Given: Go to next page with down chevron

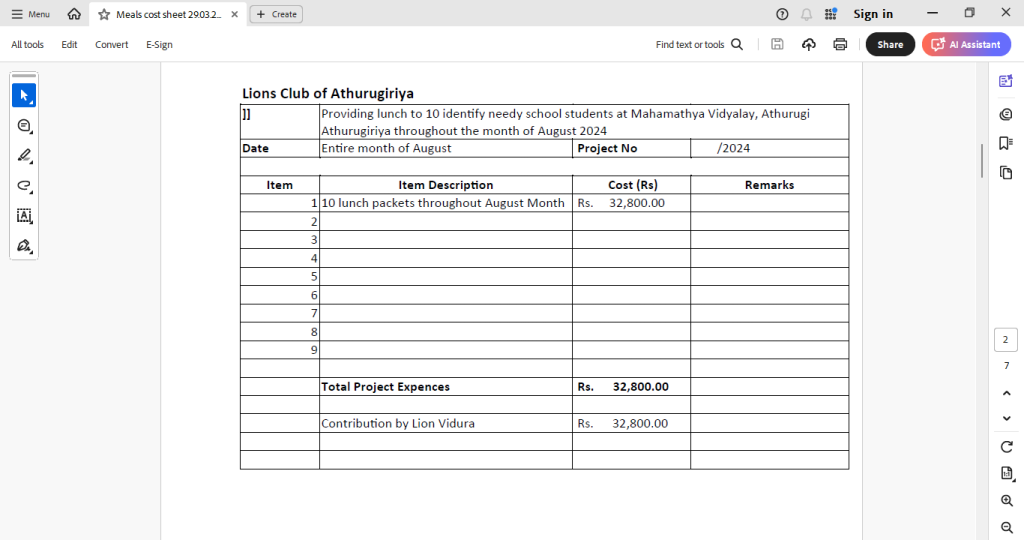Looking at the screenshot, I should 1006,418.
